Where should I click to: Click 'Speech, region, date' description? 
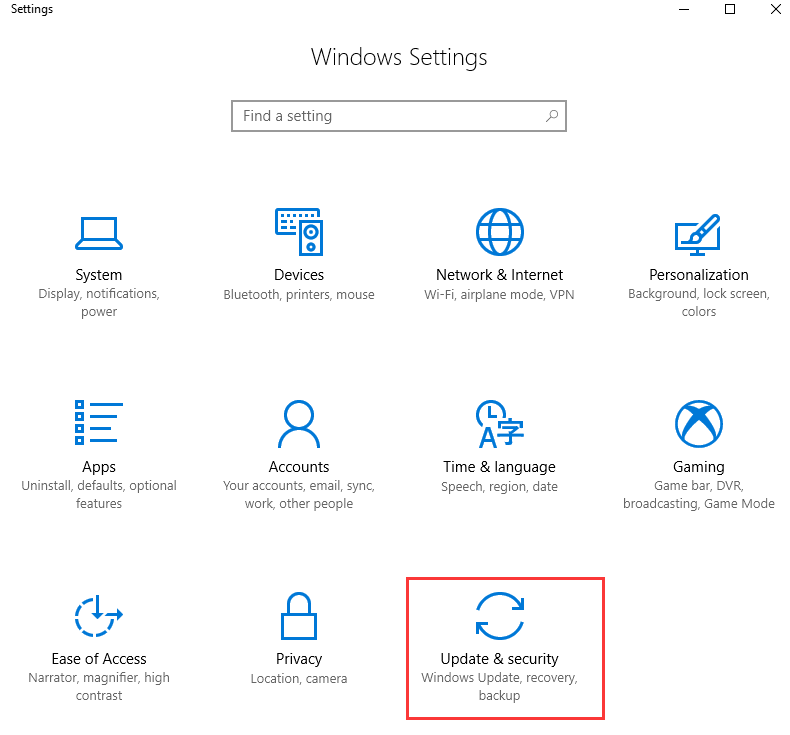coord(499,487)
